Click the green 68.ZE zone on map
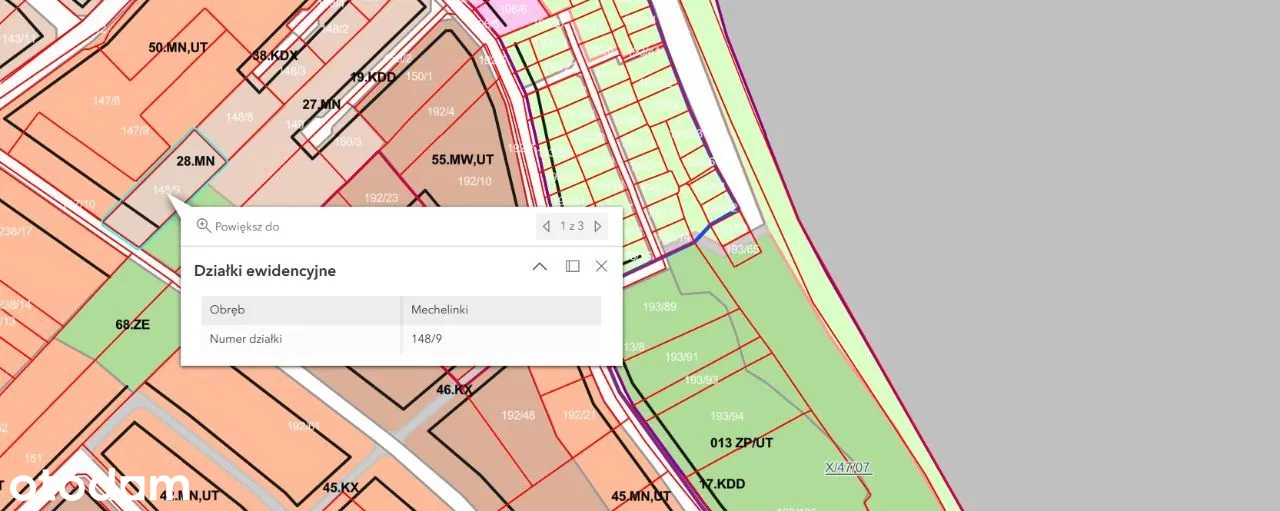 click(x=132, y=324)
